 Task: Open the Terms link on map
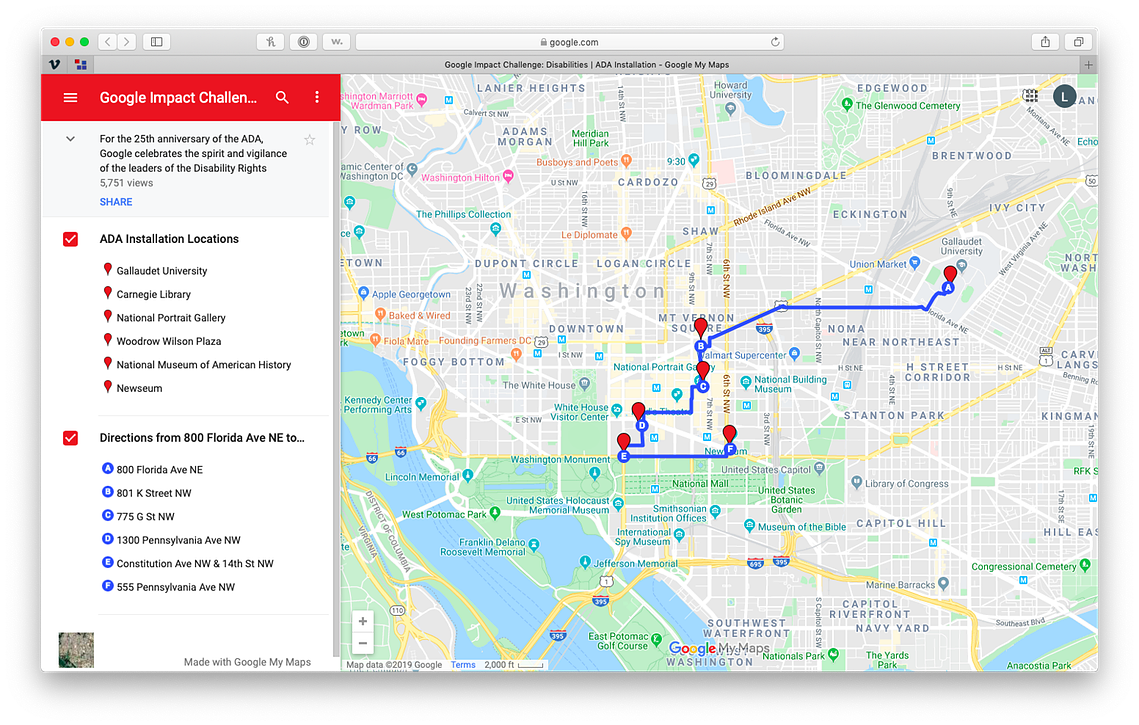(x=463, y=665)
